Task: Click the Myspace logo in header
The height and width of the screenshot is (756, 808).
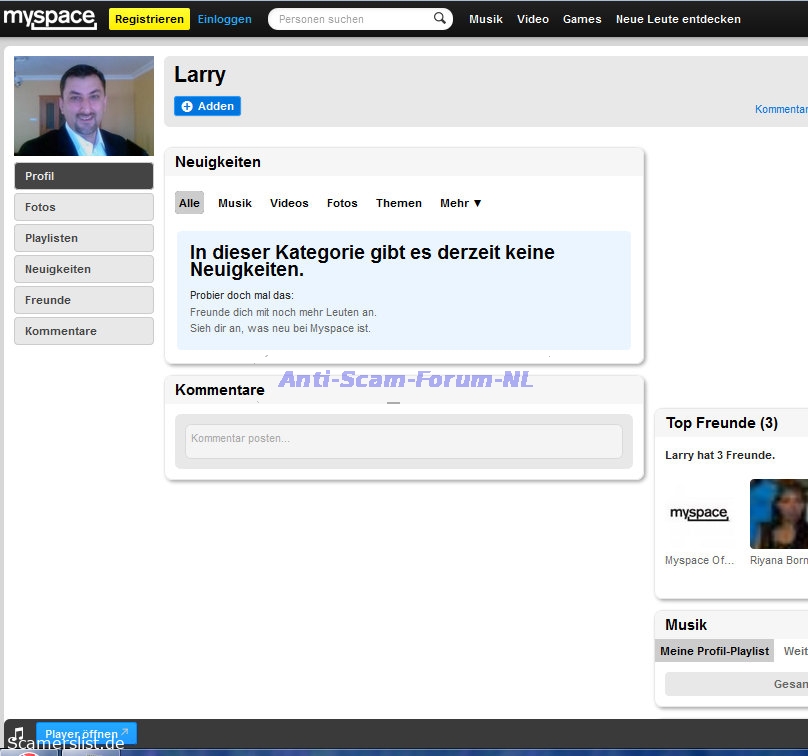Action: coord(50,18)
